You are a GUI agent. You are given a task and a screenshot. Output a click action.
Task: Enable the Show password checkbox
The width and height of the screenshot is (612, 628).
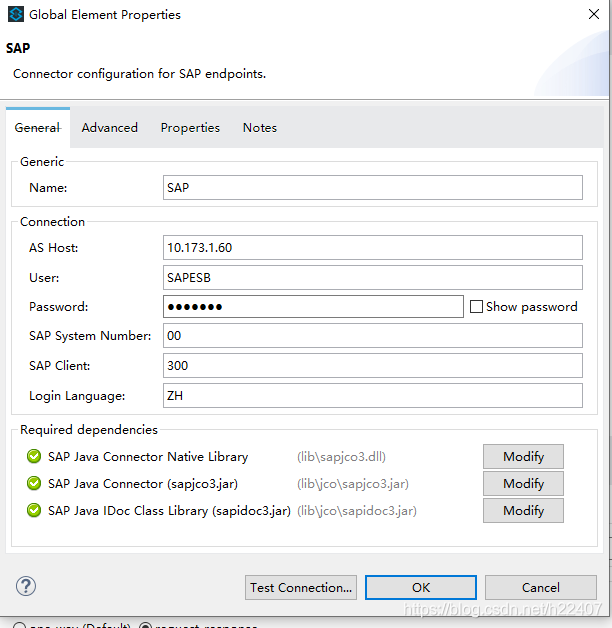pyautogui.click(x=476, y=307)
